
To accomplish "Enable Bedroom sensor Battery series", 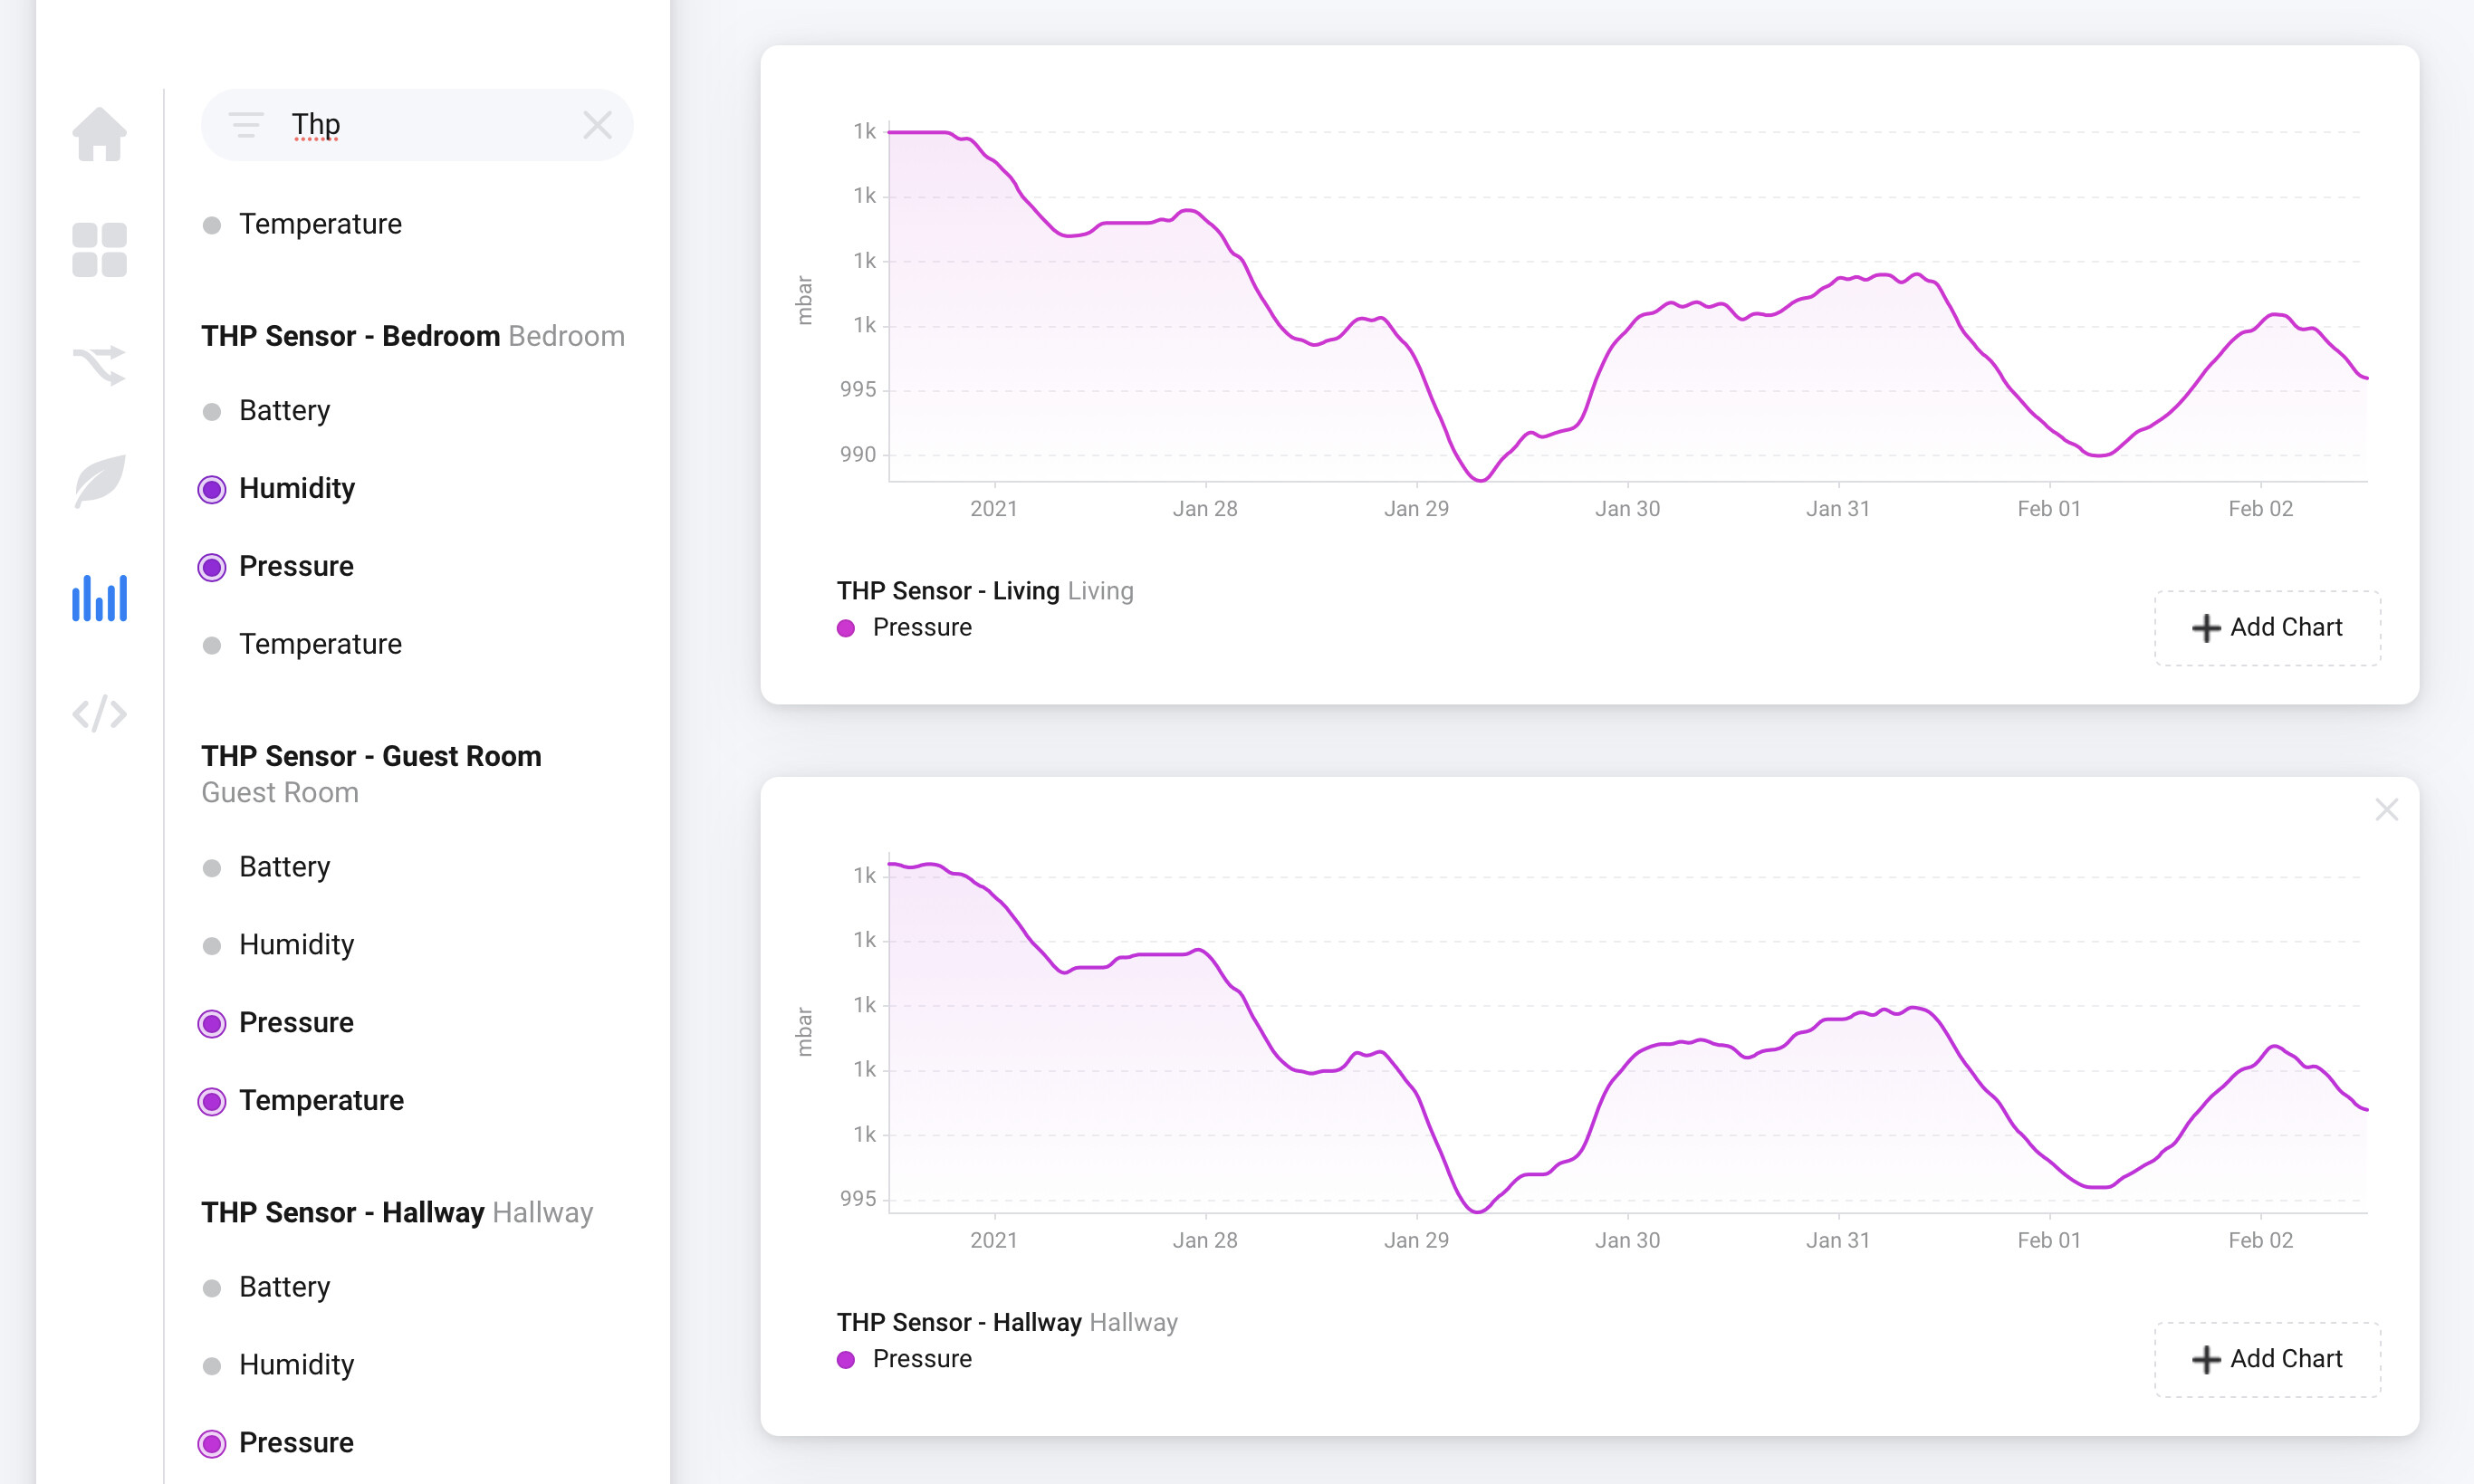I will [x=212, y=411].
